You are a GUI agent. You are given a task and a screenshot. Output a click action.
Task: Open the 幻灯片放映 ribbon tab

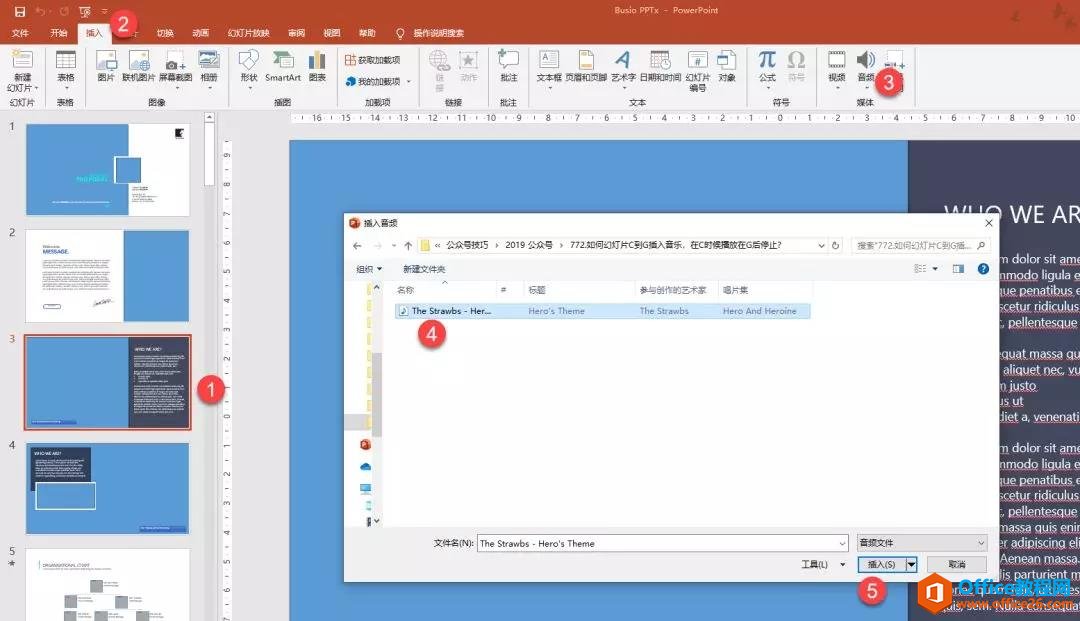tap(247, 32)
